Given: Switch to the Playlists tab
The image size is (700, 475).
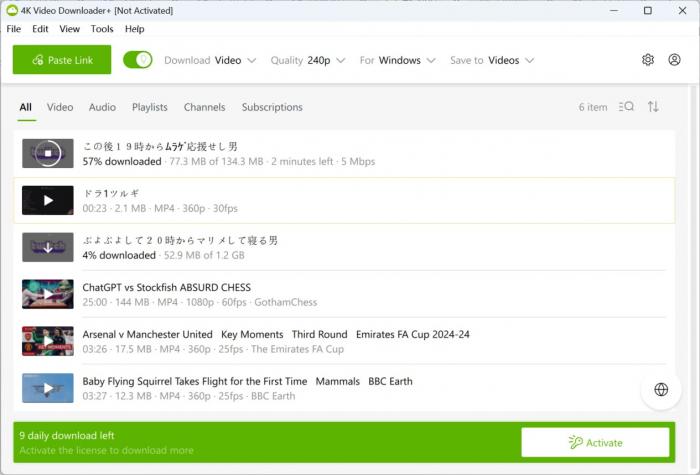Looking at the screenshot, I should tap(150, 107).
